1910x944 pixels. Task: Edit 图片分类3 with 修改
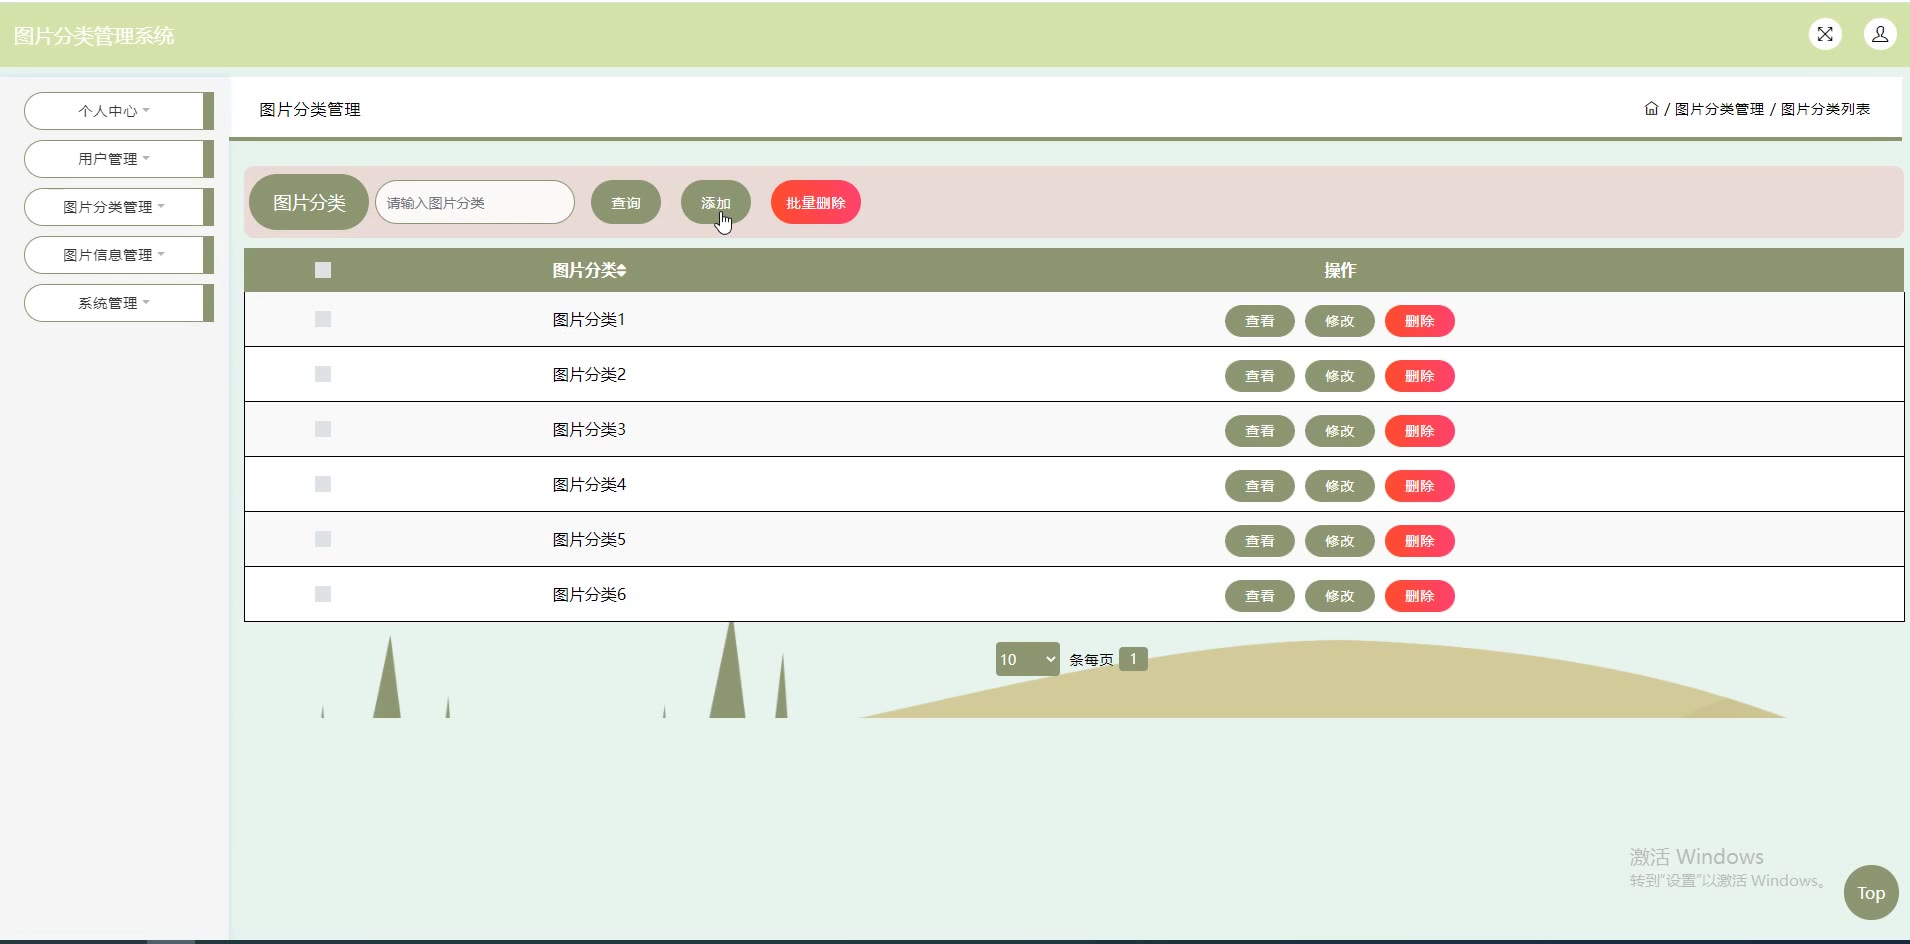tap(1340, 431)
